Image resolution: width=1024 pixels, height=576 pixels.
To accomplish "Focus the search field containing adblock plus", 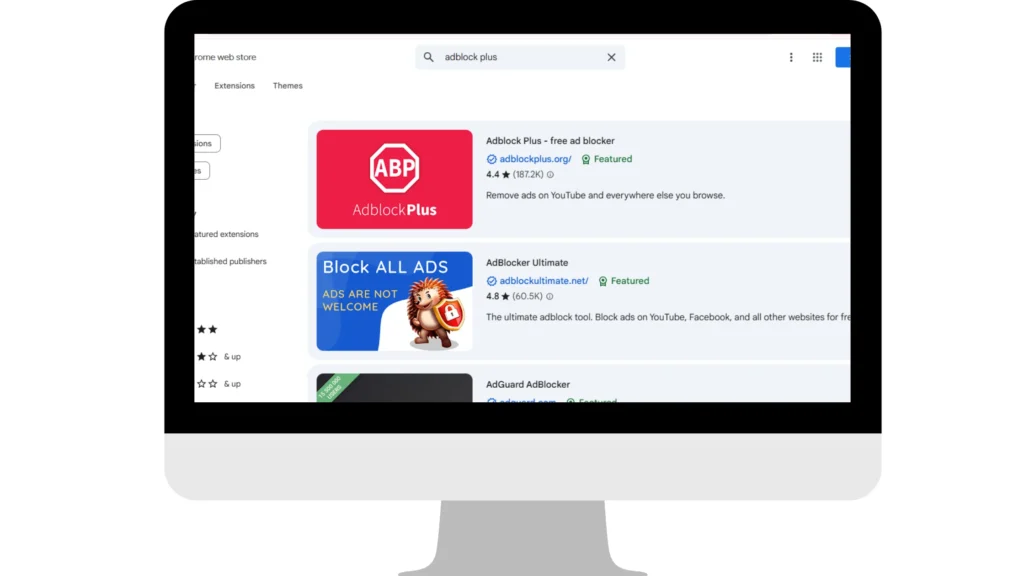I will click(520, 57).
